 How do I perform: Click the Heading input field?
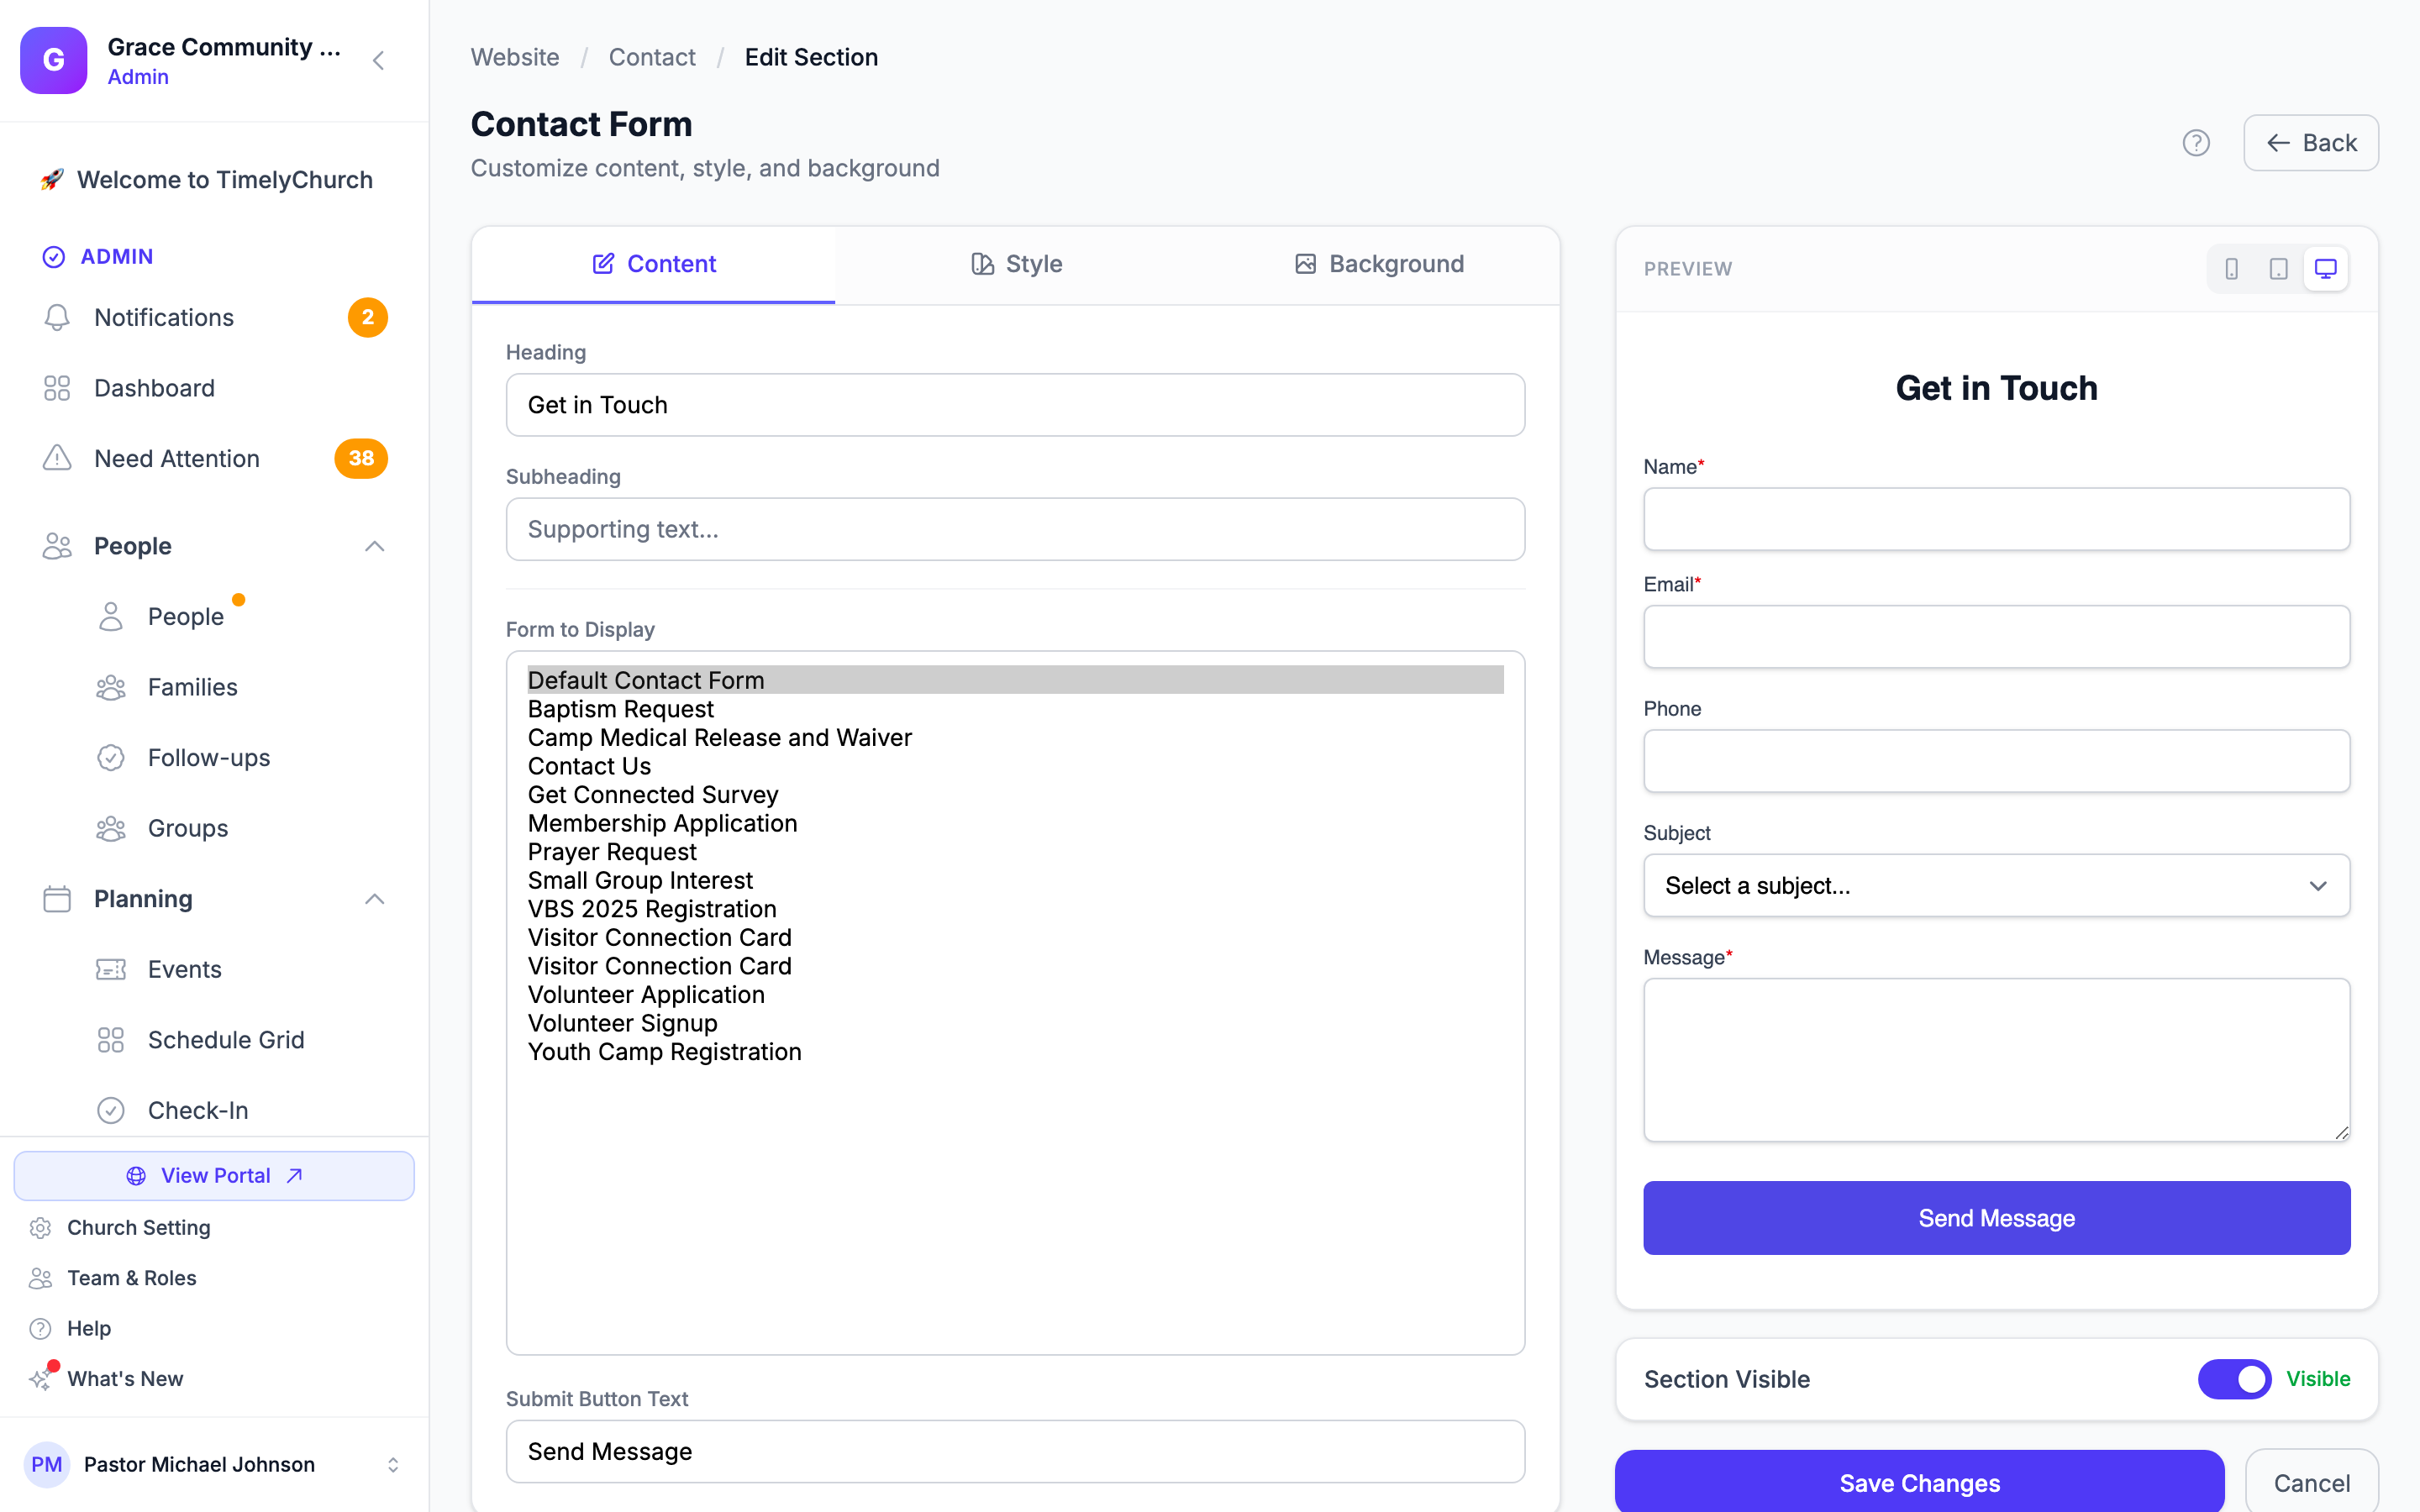(1015, 405)
